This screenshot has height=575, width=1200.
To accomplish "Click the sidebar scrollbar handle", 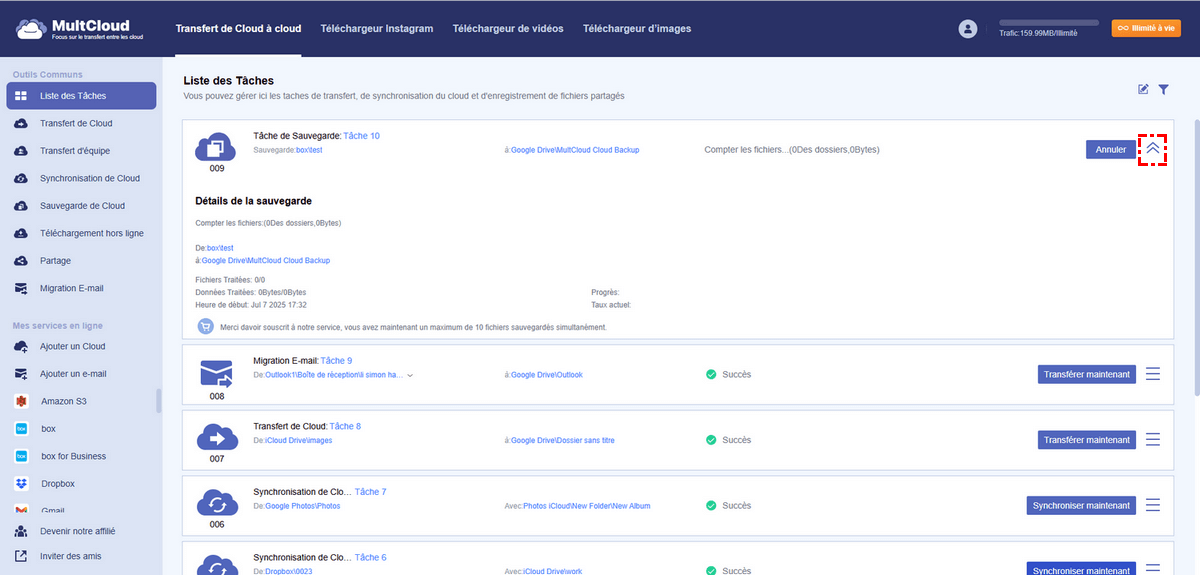I will tap(159, 400).
